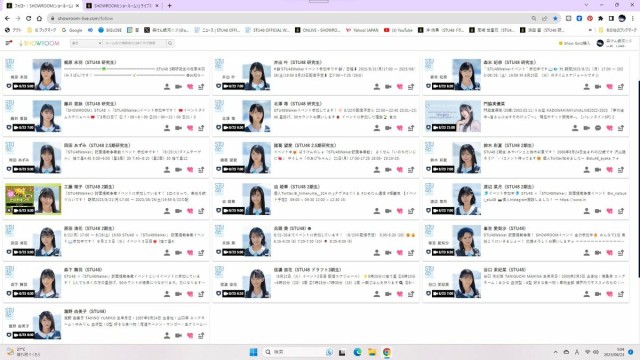Open Chrome three-dot menu
Screen dimensions: 640x360
[x=633, y=18]
